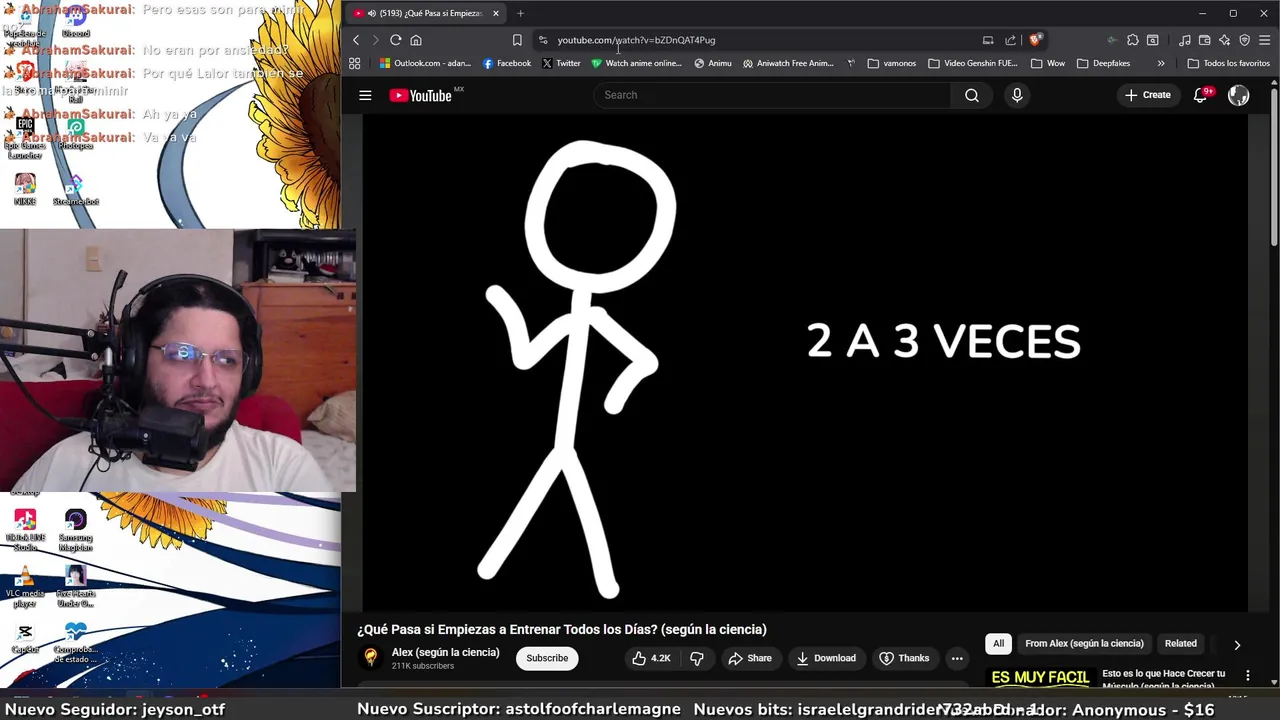Open TikTok LIVE Studio desktop shortcut
Viewport: 1280px width, 720px height.
(x=25, y=530)
